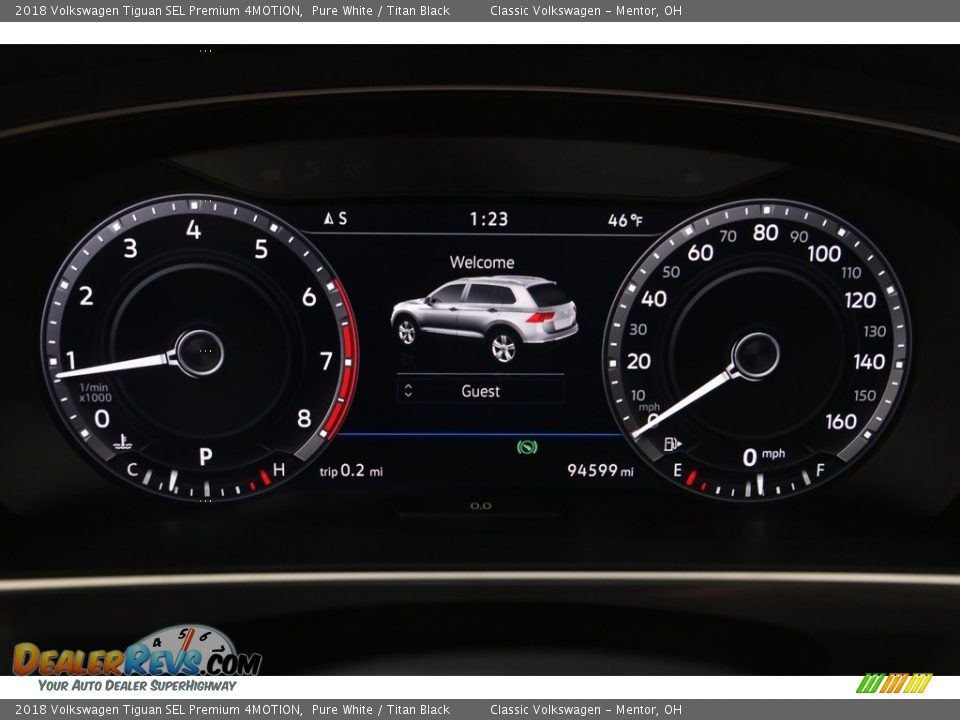The width and height of the screenshot is (960, 720).
Task: Click the tachometer needle center hub
Action: click(x=199, y=353)
